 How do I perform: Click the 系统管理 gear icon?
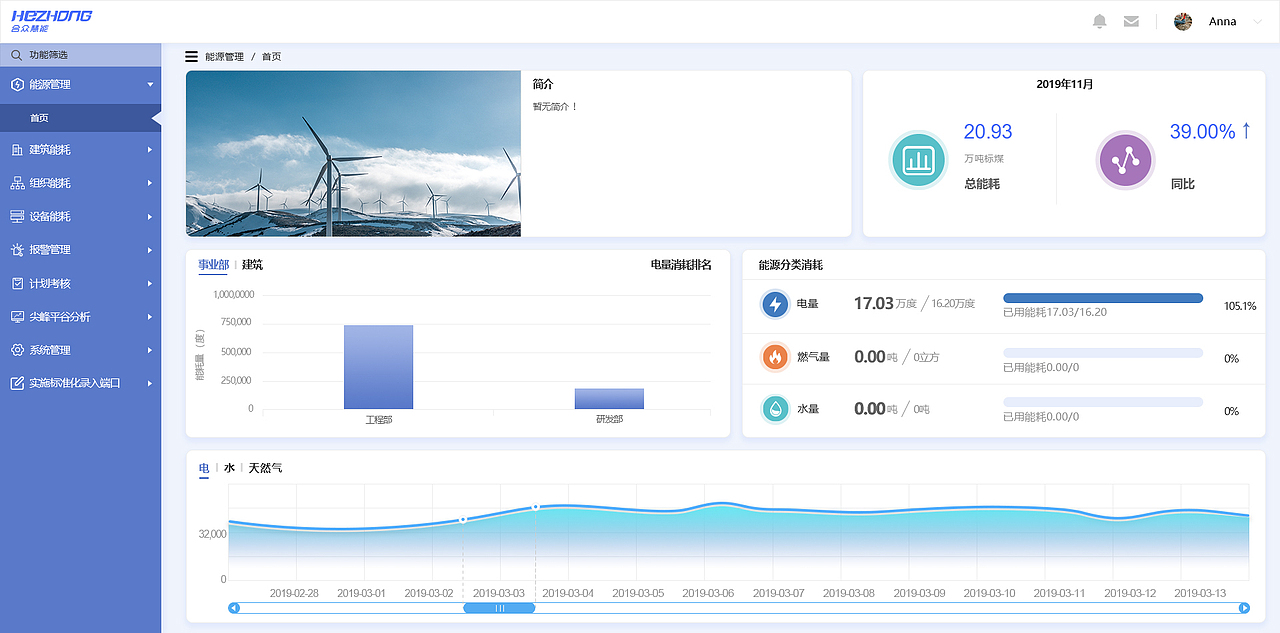(x=17, y=350)
